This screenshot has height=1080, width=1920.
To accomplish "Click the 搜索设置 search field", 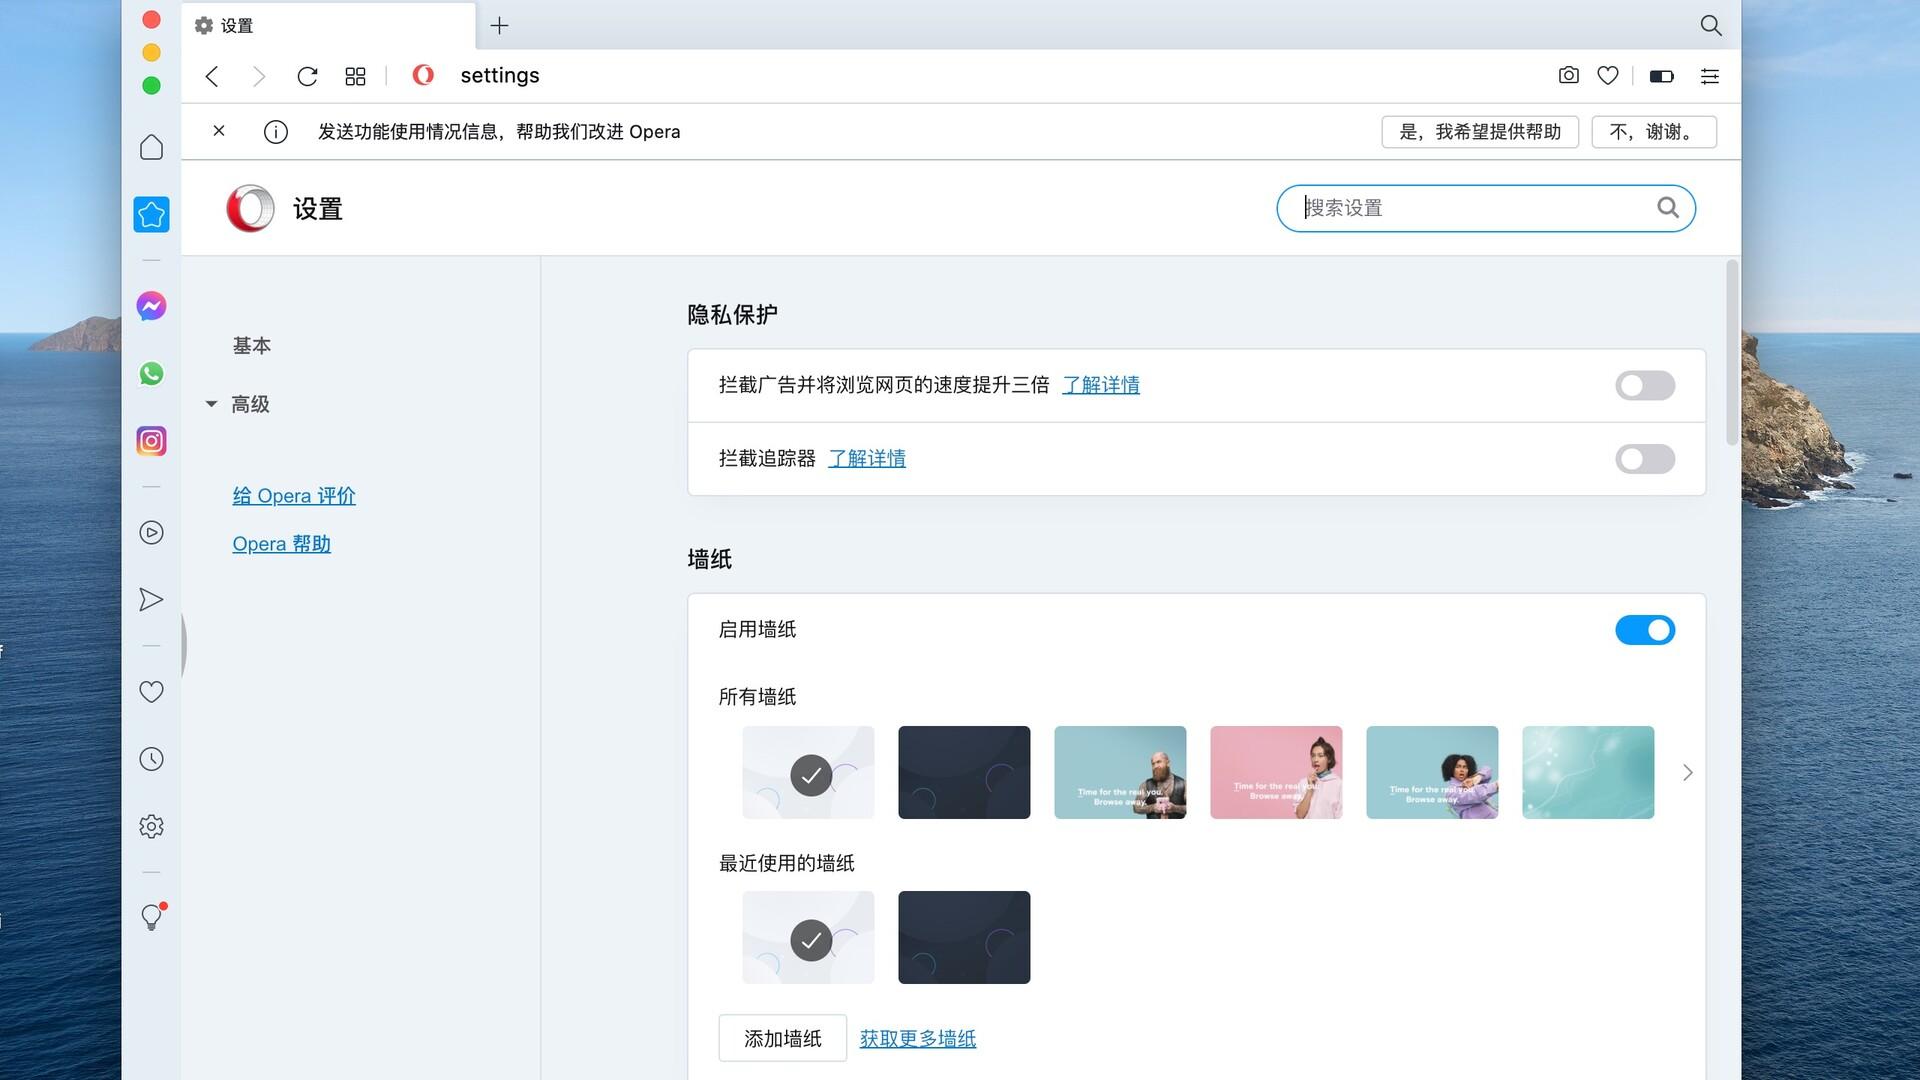I will tap(1470, 208).
